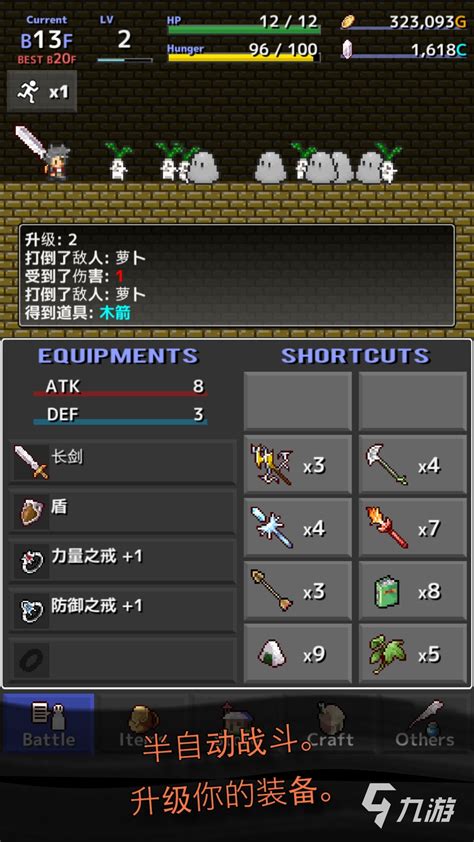474x842 pixels.
Task: Select the 长剑 long sword equipment slot
Action: click(122, 462)
